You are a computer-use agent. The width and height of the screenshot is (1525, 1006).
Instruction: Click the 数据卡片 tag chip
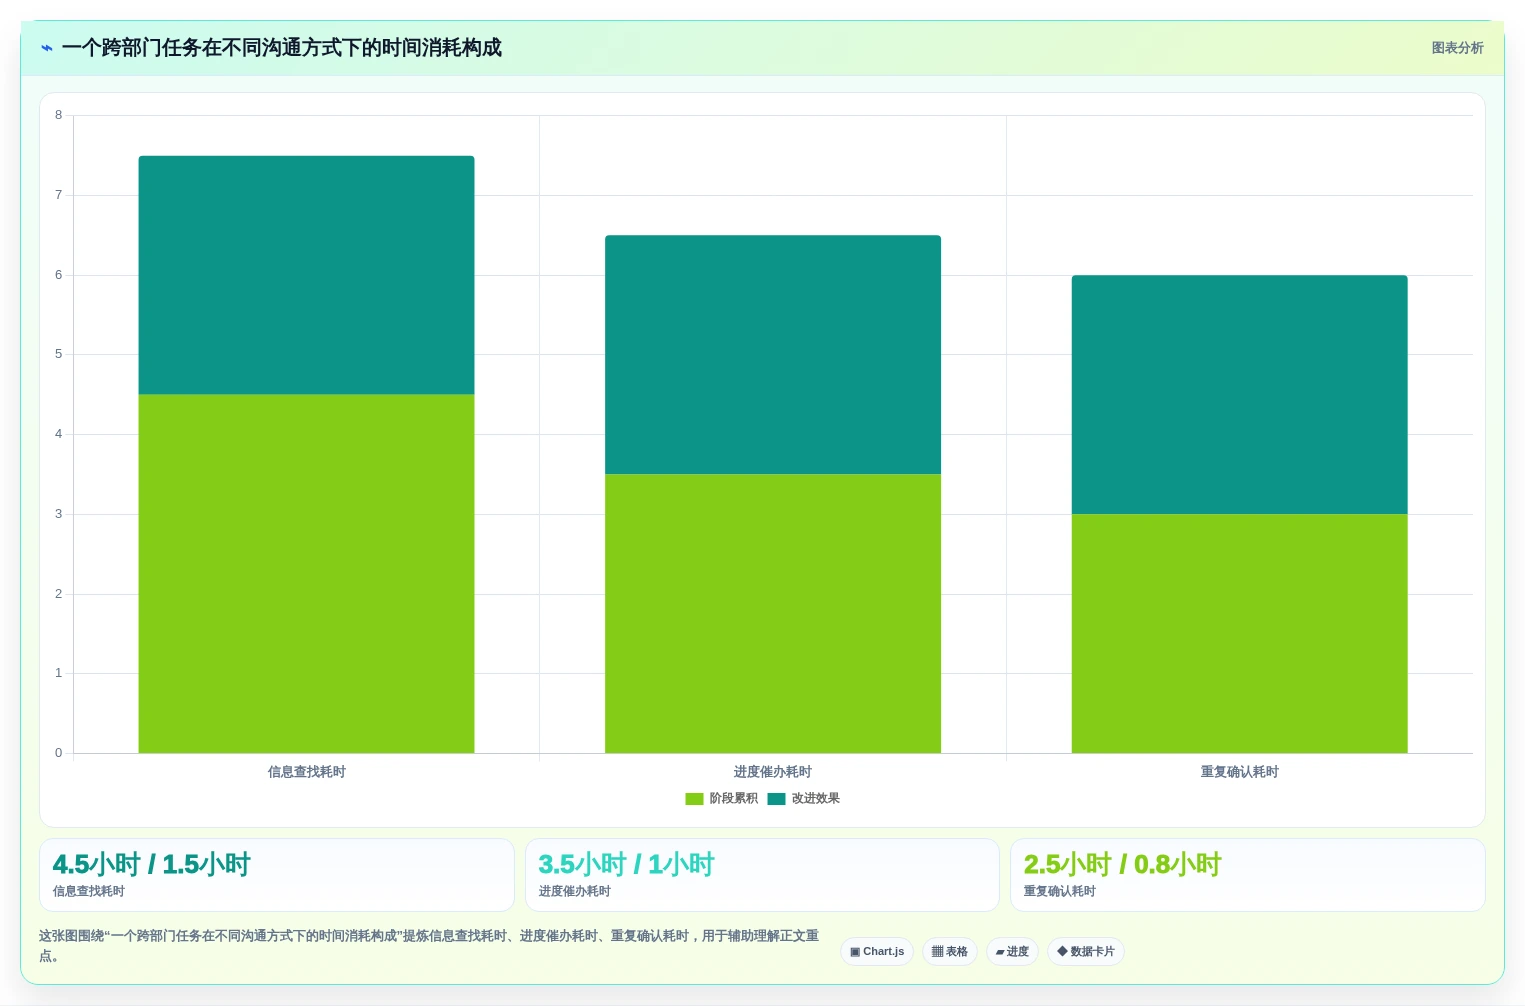click(1086, 951)
